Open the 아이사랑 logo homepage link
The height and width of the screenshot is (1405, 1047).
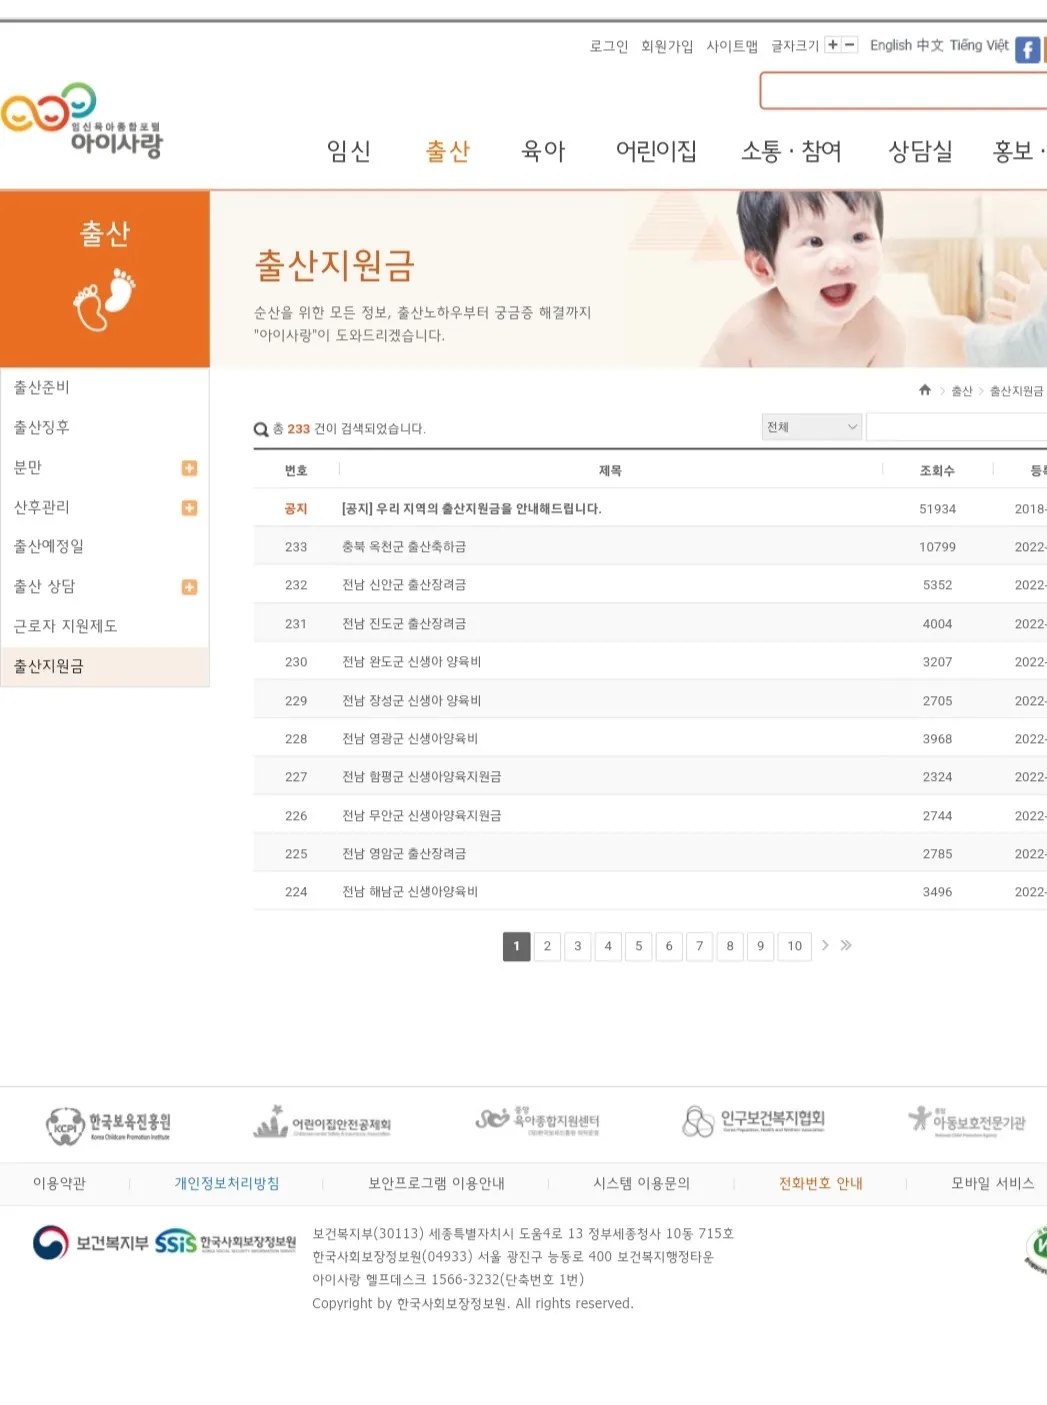pyautogui.click(x=82, y=121)
